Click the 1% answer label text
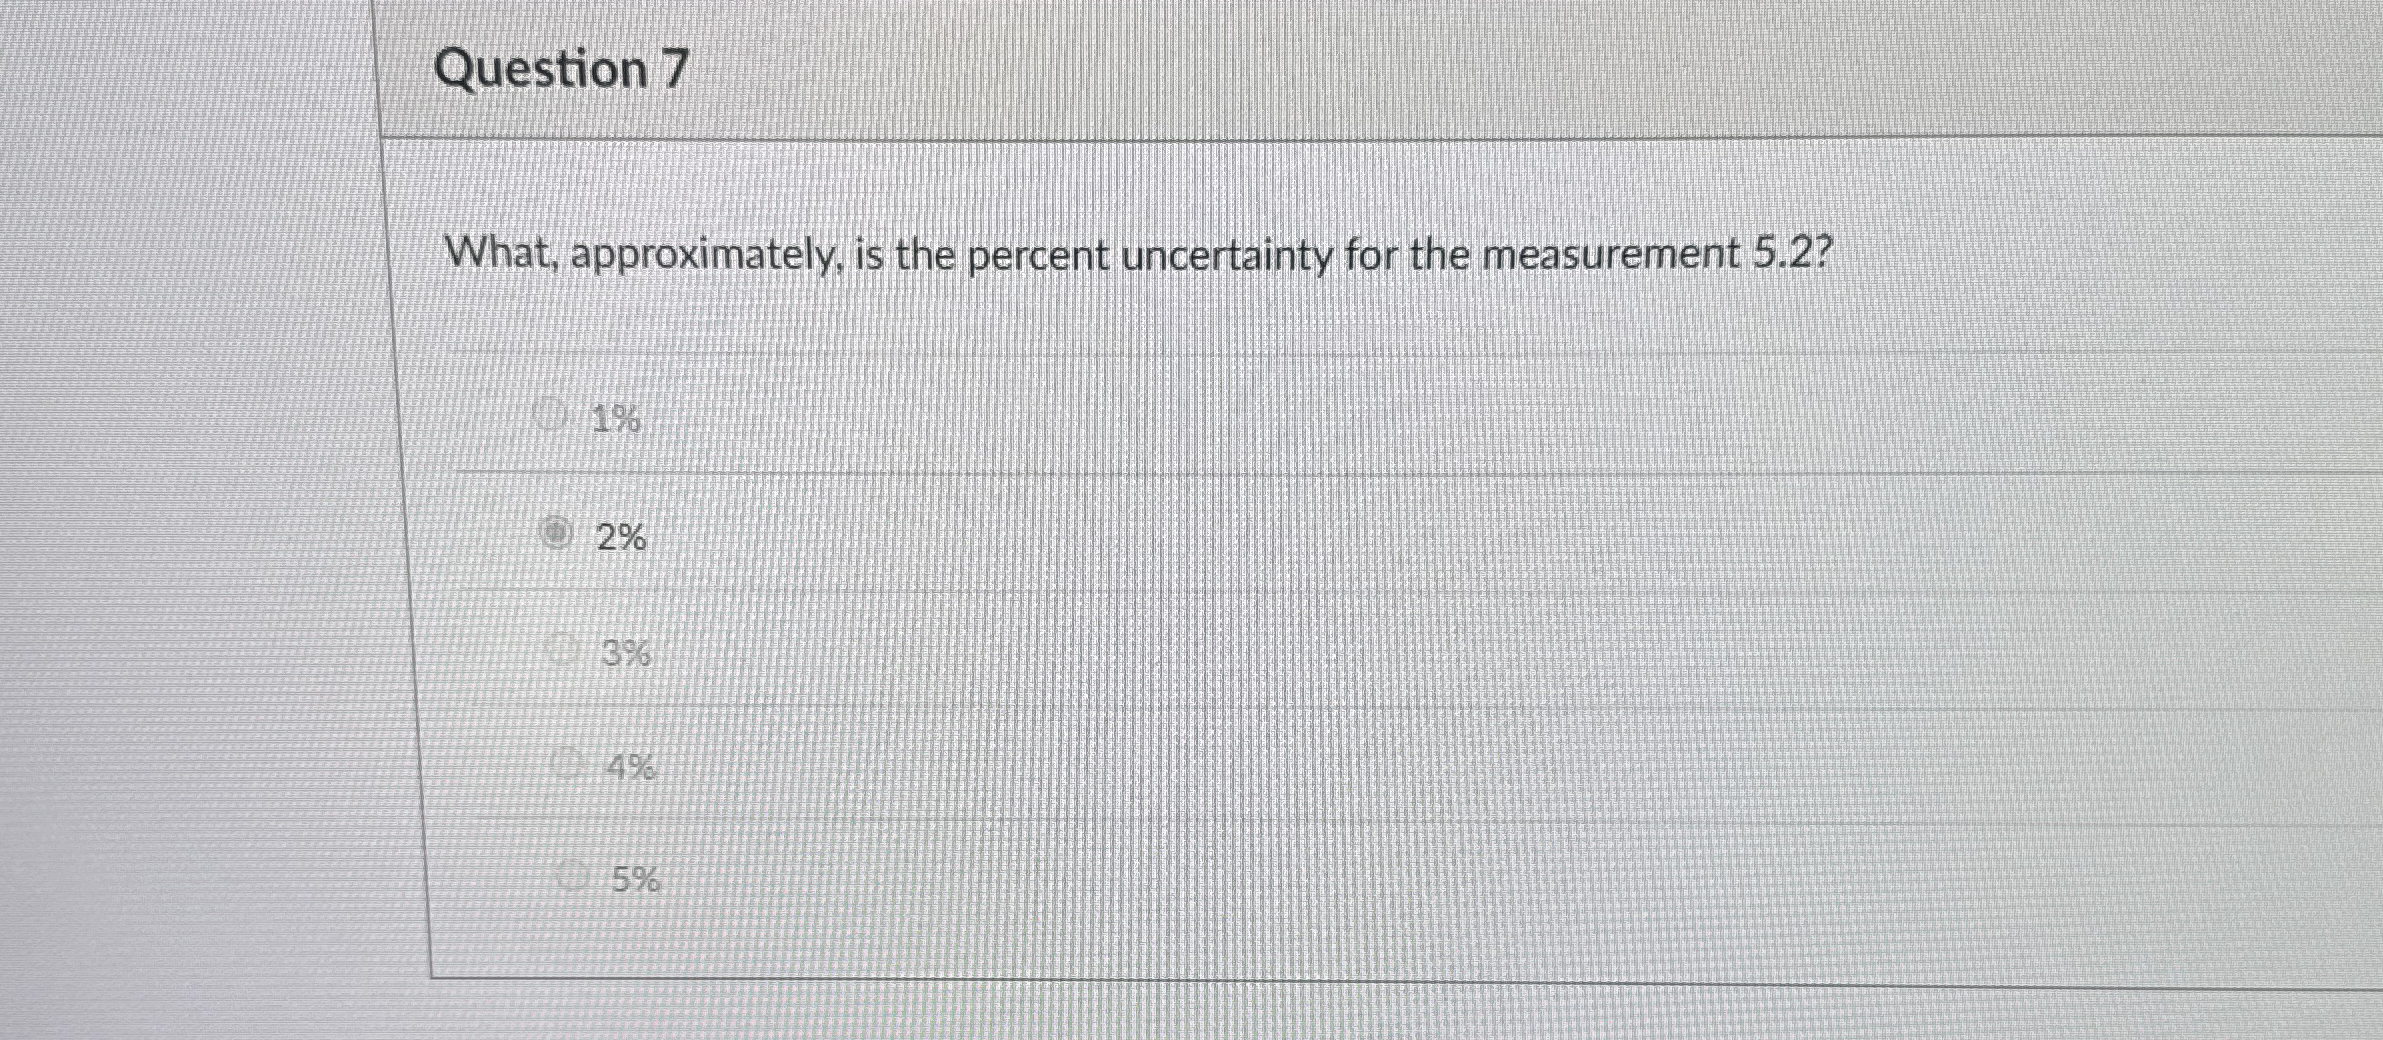2383x1040 pixels. [x=613, y=420]
